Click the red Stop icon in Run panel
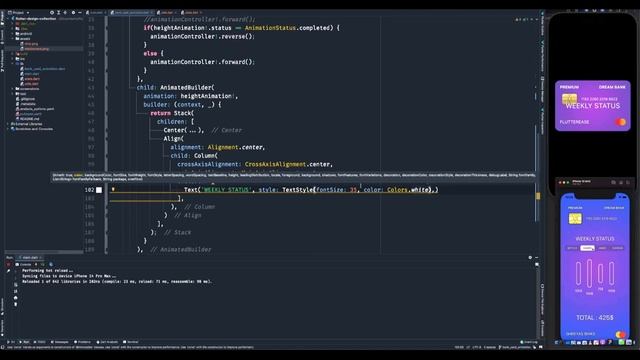The image size is (640, 360). coord(8,264)
